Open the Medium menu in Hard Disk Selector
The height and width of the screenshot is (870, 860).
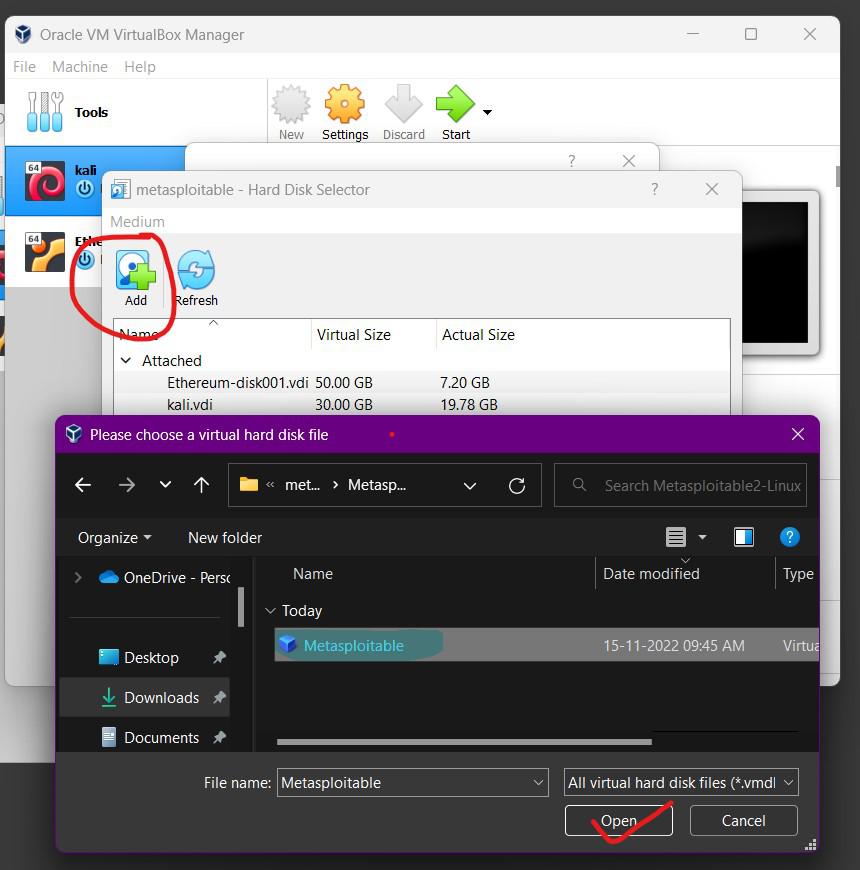click(137, 221)
